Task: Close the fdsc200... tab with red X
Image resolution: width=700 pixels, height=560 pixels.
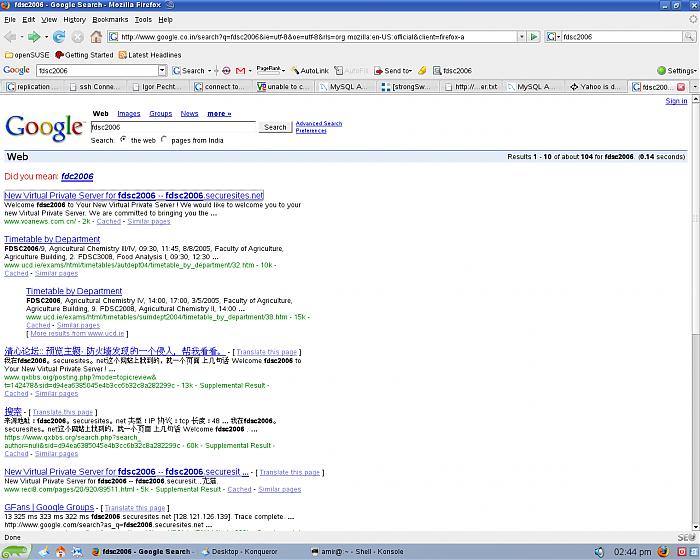Action: coord(681,87)
